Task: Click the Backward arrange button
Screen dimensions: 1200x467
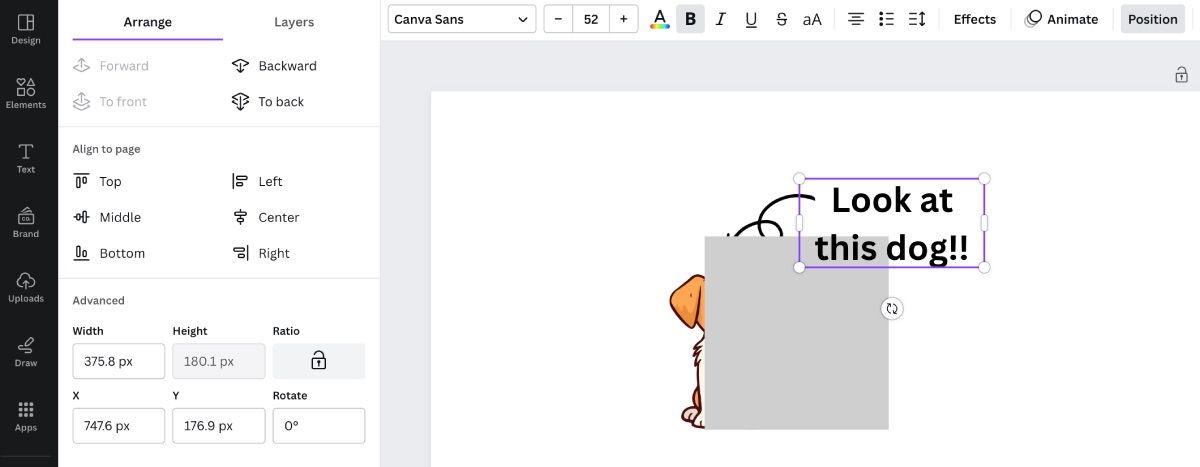Action: point(274,66)
